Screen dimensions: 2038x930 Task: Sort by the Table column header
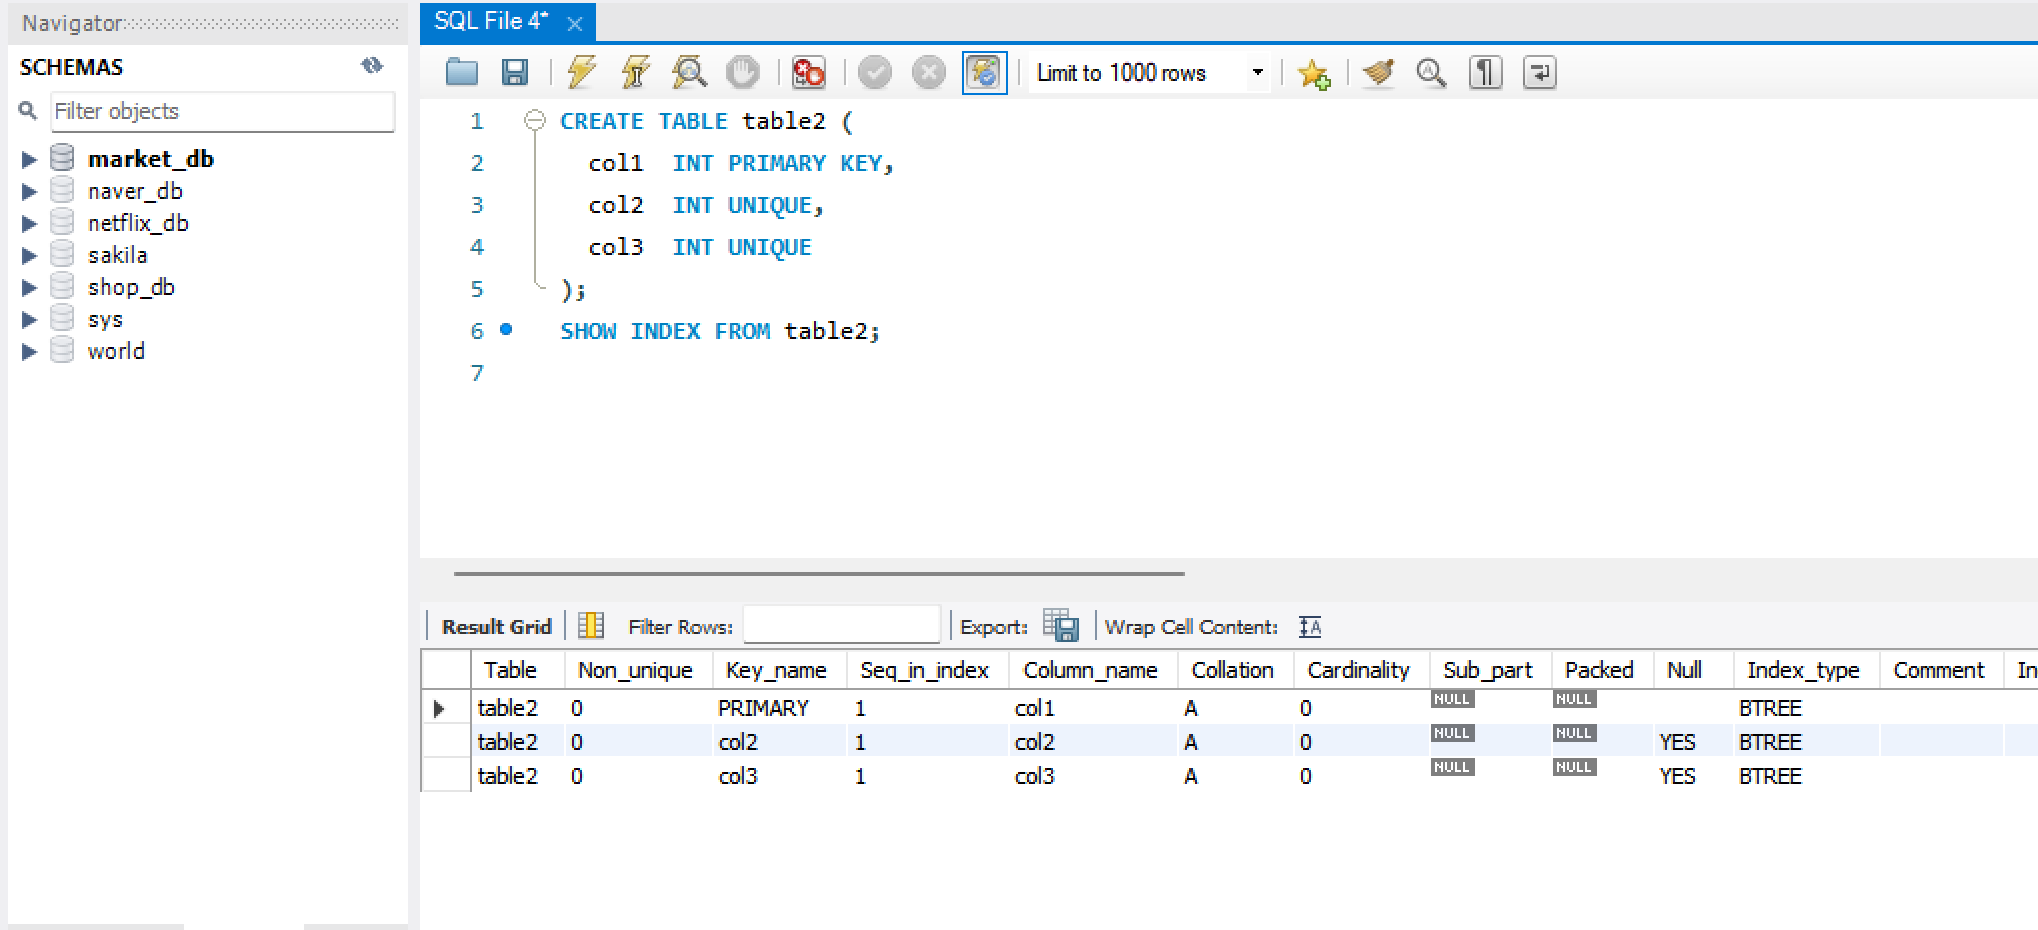point(518,670)
